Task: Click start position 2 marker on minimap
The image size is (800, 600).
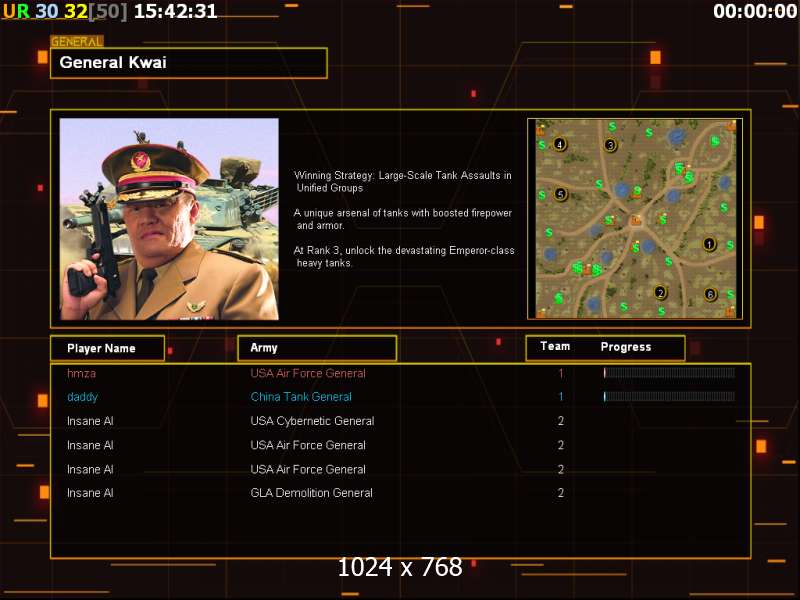Action: 661,293
